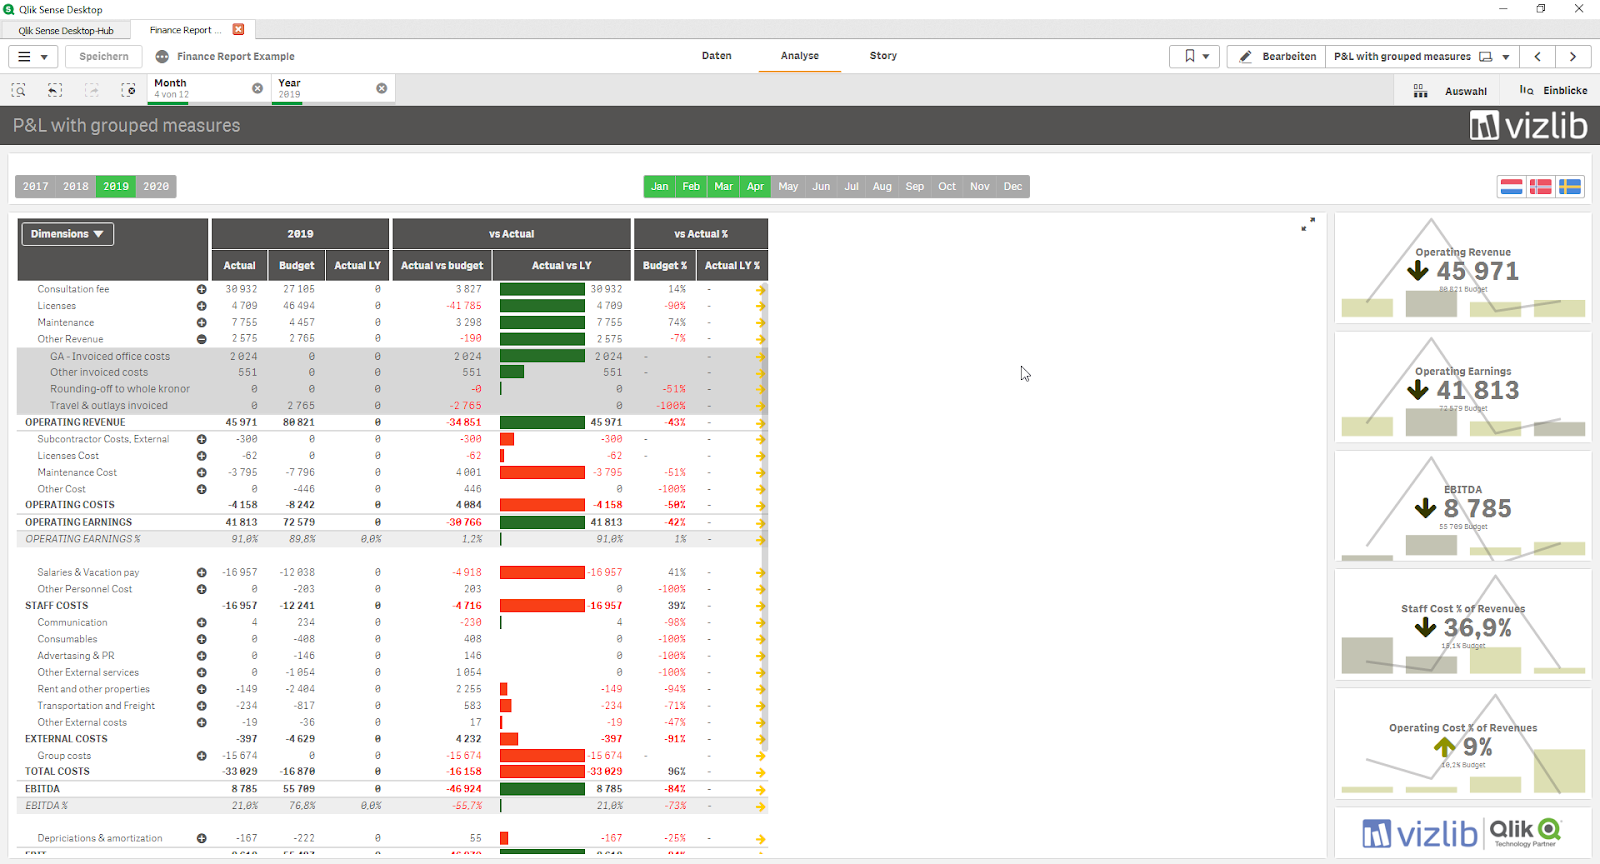Toggle the 2018 year filter

point(76,186)
